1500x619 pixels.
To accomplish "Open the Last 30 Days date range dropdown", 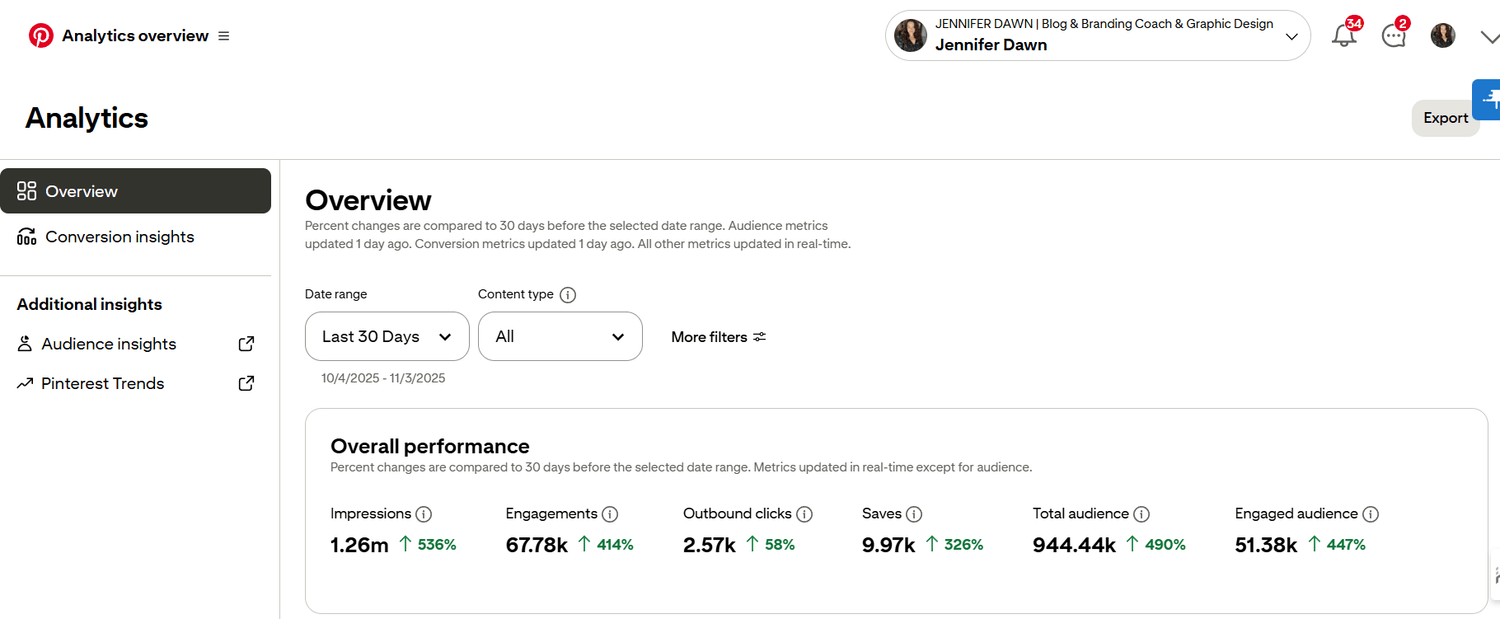I will pyautogui.click(x=387, y=337).
